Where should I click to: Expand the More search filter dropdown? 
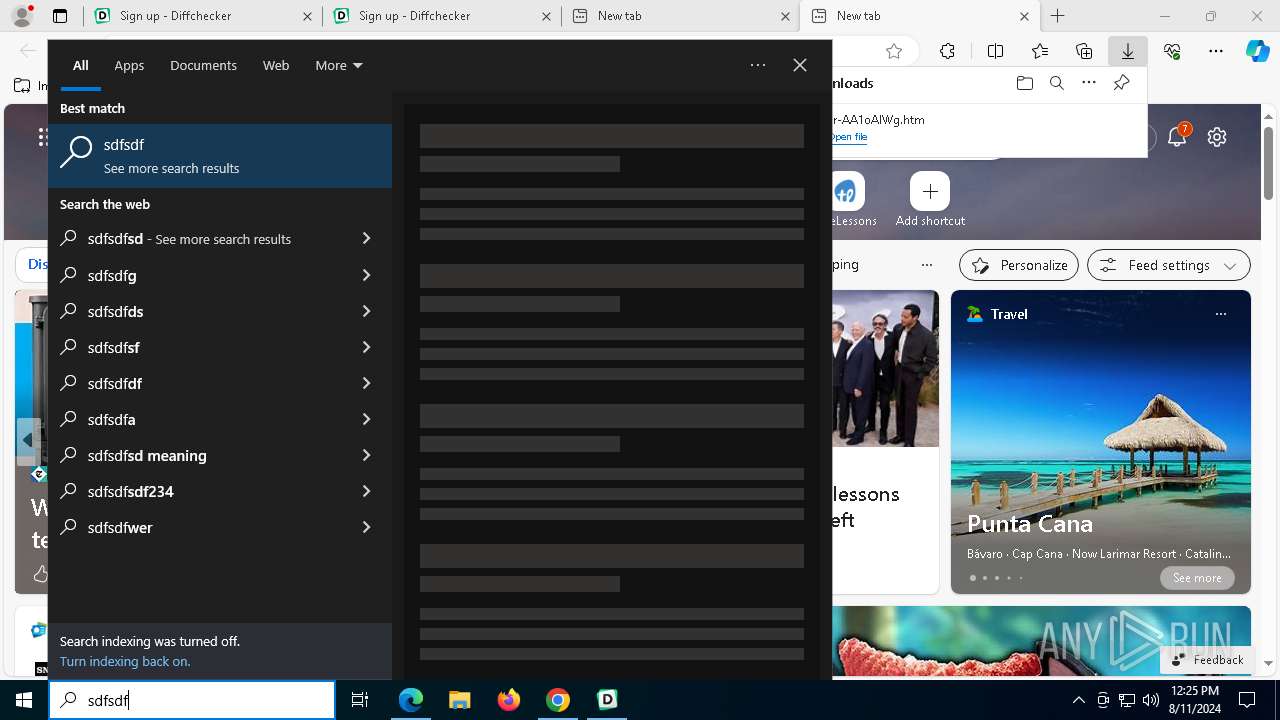(x=338, y=65)
